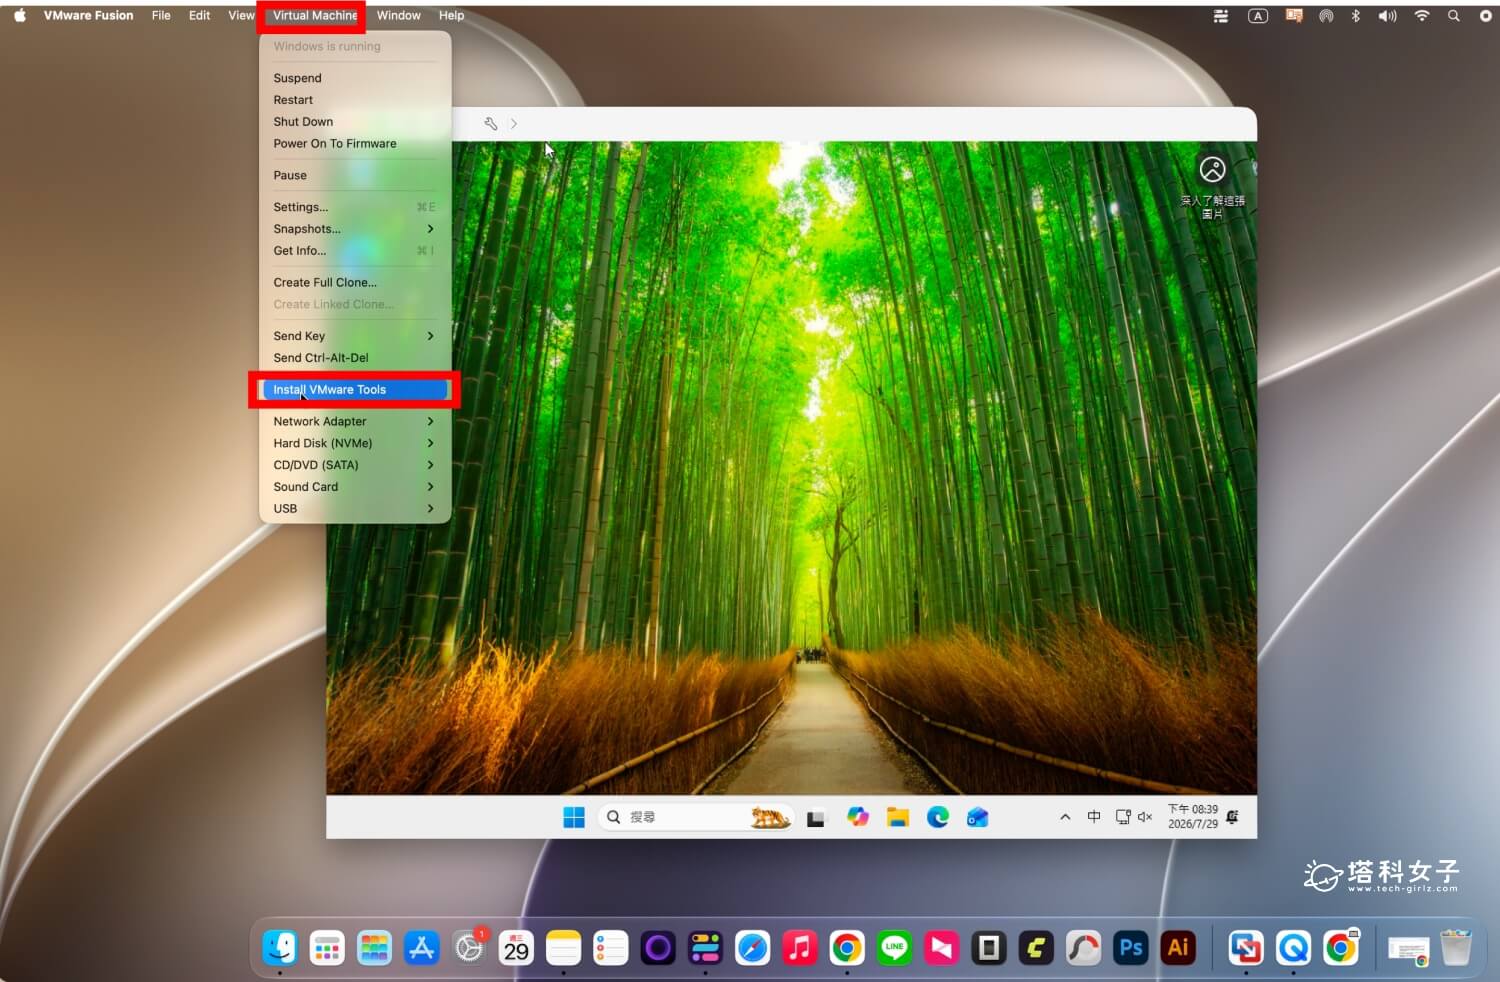The height and width of the screenshot is (982, 1500).
Task: Click the wallpaper info desktop icon
Action: click(x=1212, y=187)
